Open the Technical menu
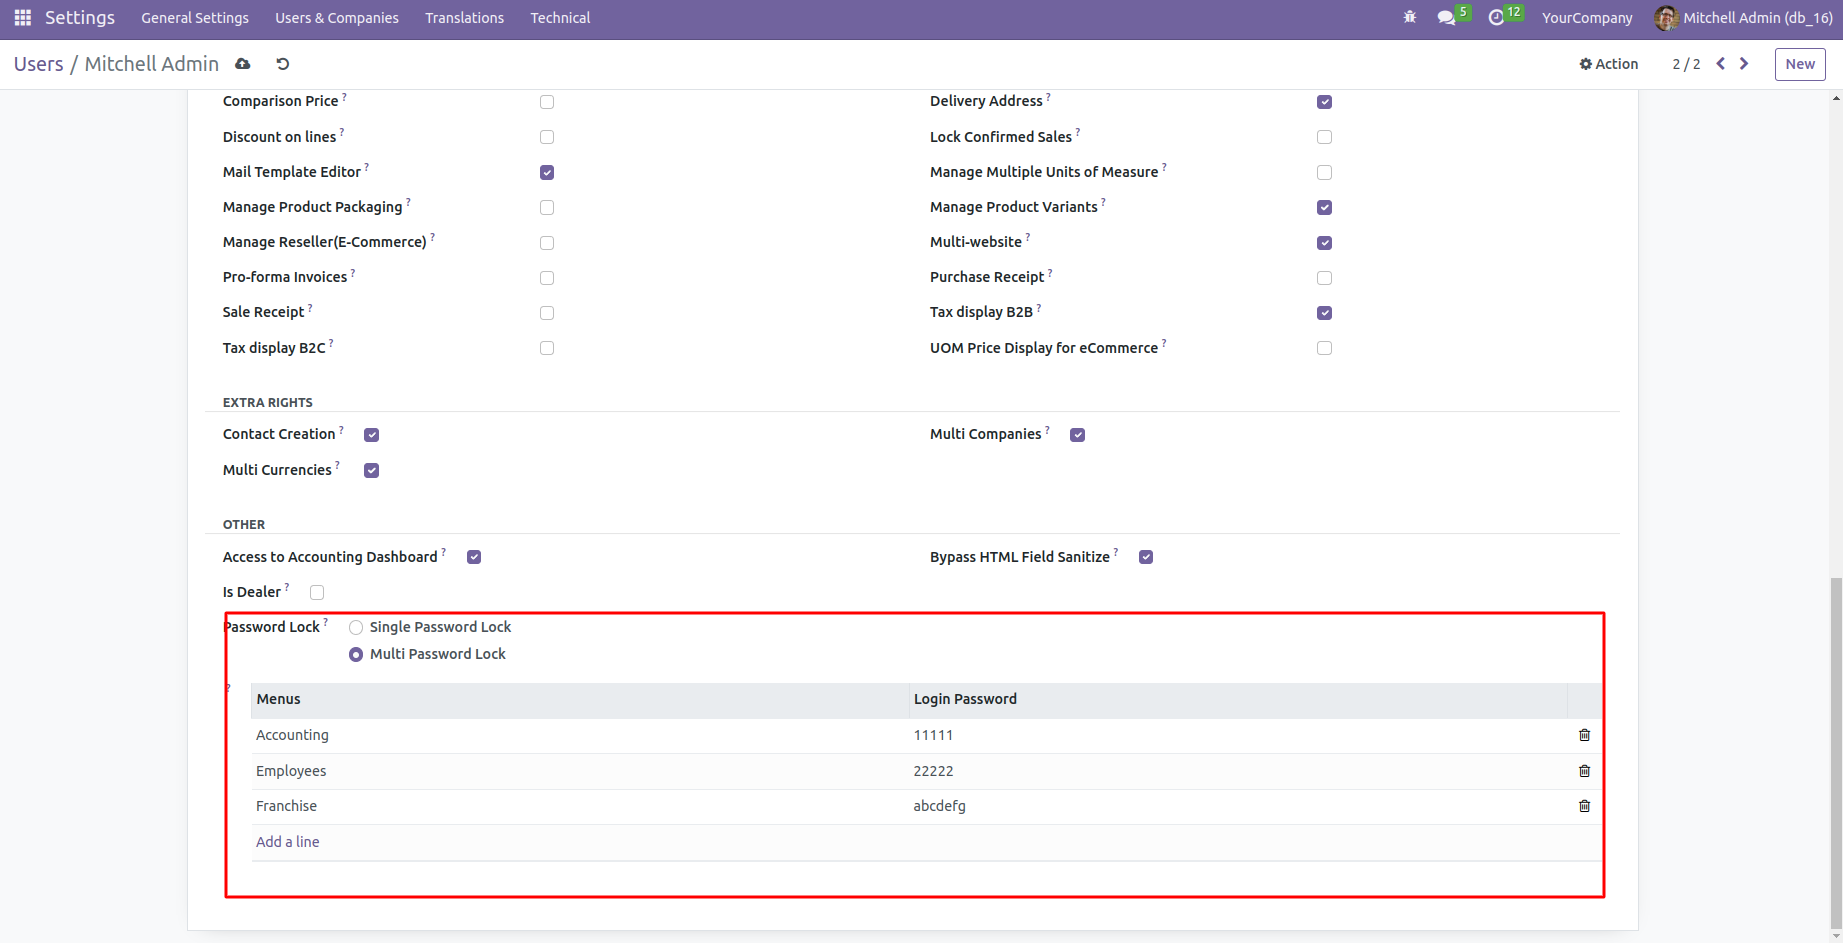Viewport: 1843px width, 943px height. (x=560, y=18)
